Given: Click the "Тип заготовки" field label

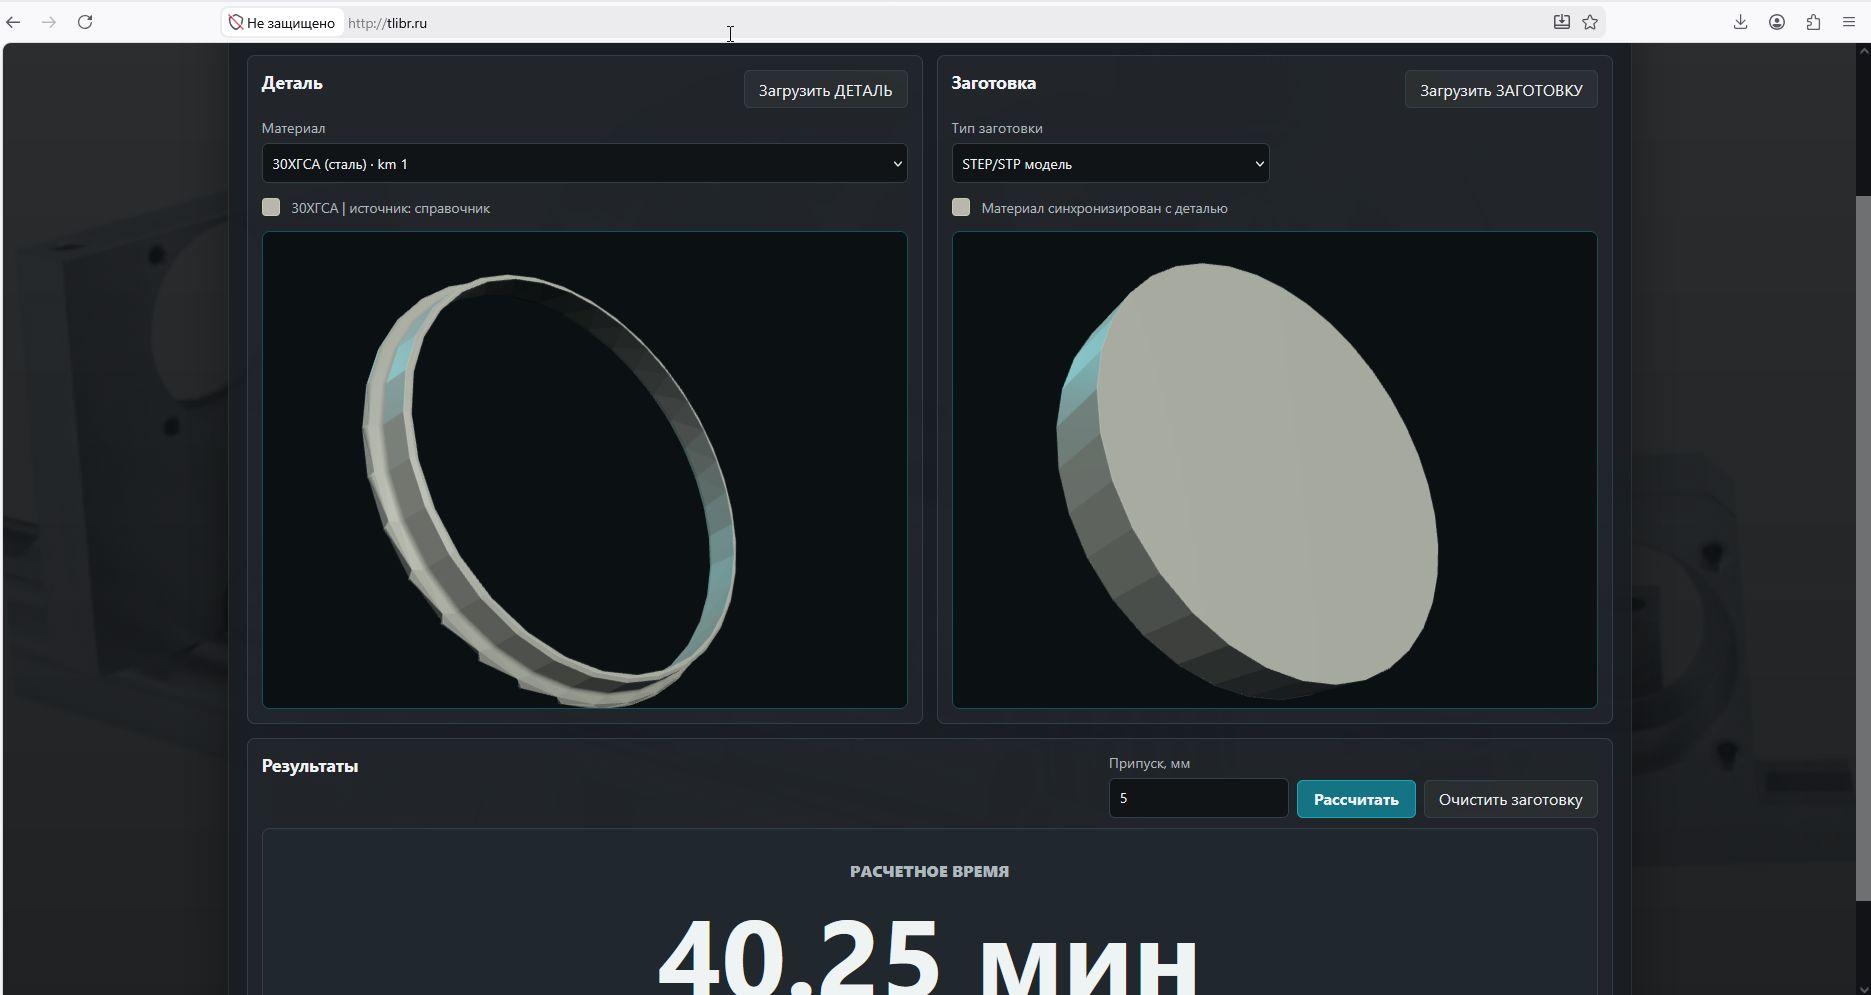Looking at the screenshot, I should tap(997, 128).
